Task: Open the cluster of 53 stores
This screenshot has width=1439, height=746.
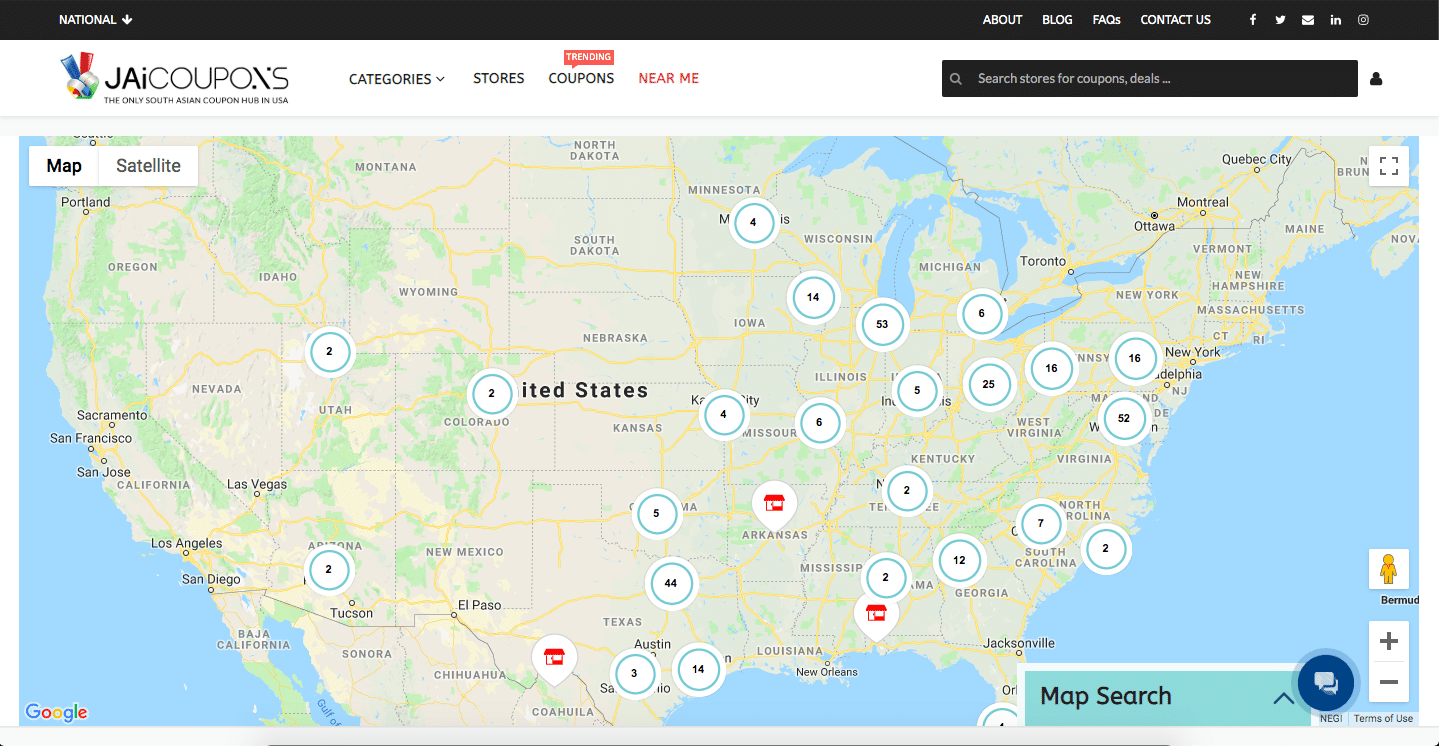Action: pos(882,324)
